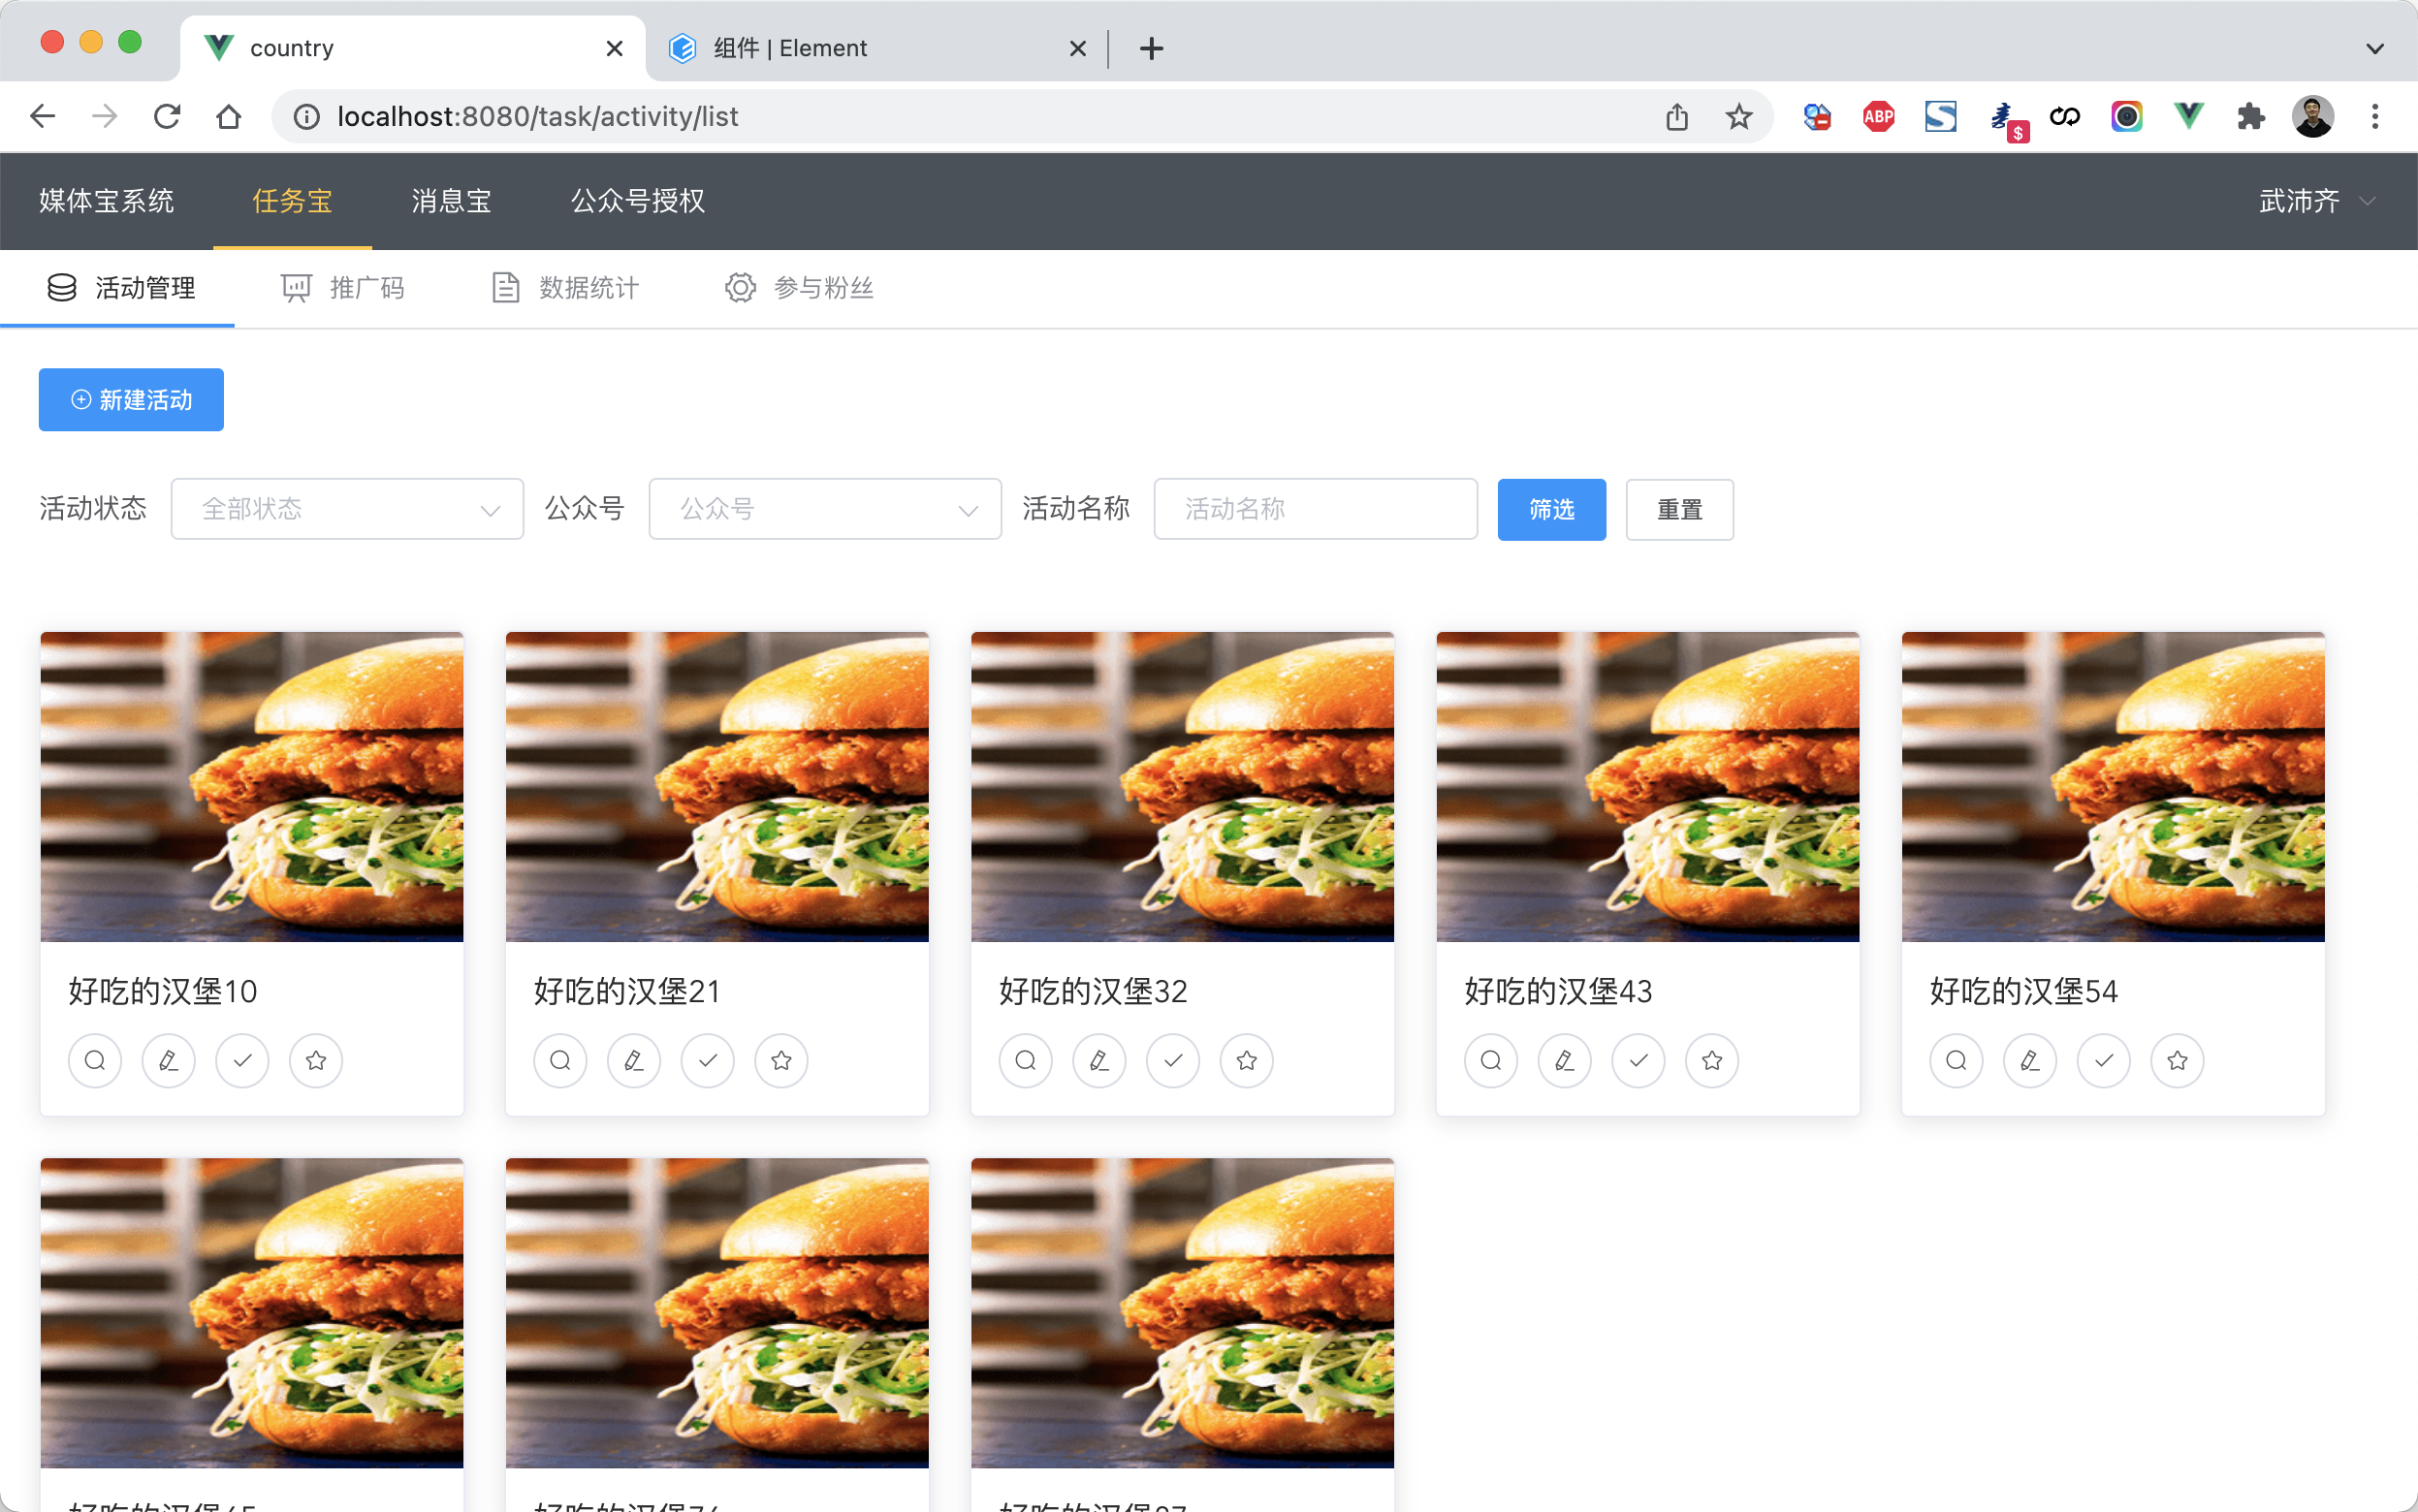Click search icon on 好吃的汉堡10 card
The image size is (2418, 1512).
coord(95,1060)
